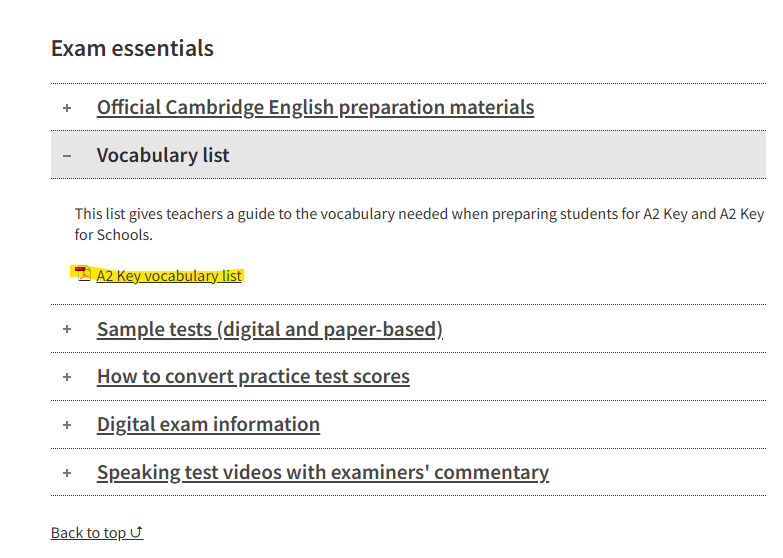The image size is (783, 558).
Task: Click the minus icon beside Vocabulary list
Action: (67, 156)
